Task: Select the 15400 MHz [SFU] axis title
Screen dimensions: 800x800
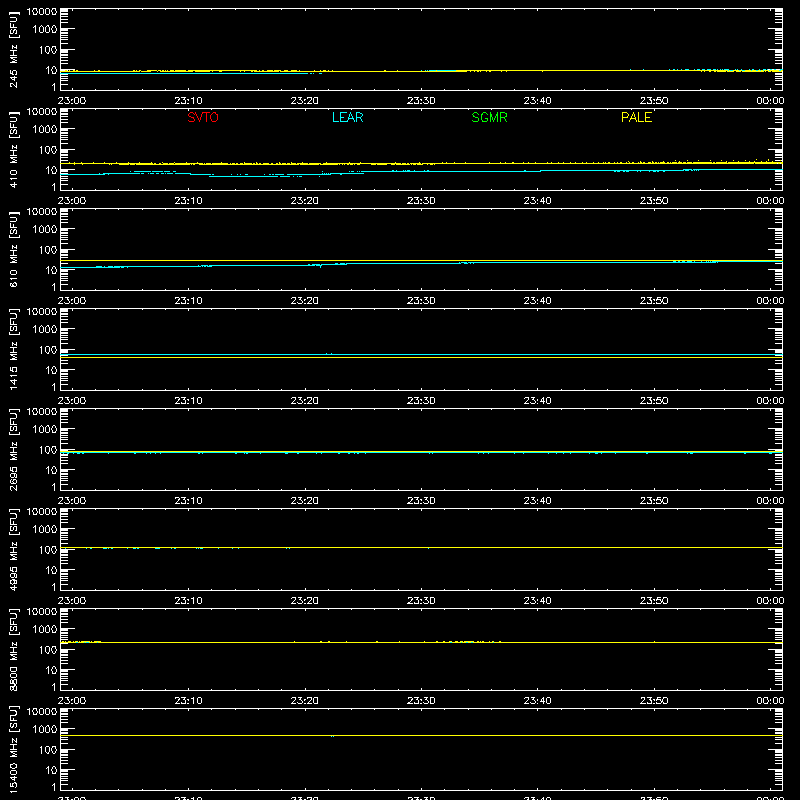Action: (13, 749)
